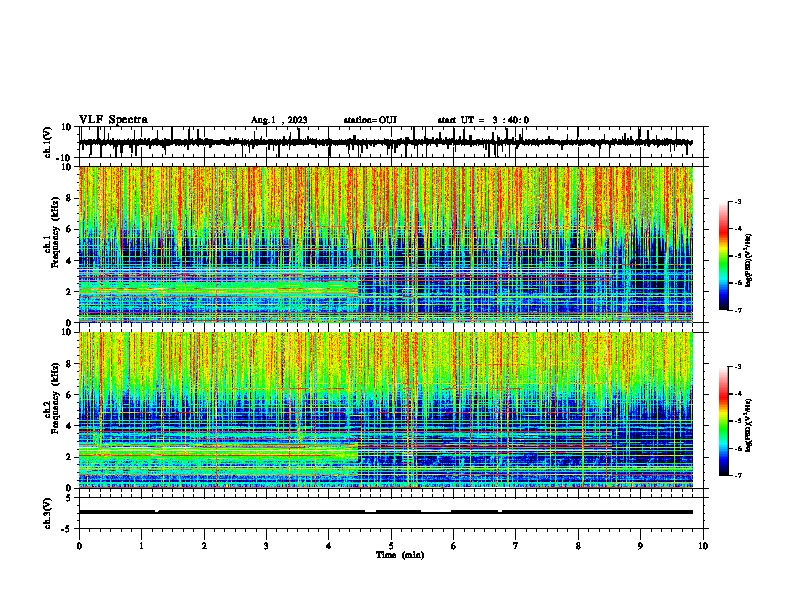Screen dimensions: 792x612
Task: Click the ch.1 color bar's log(PSD) label
Action: point(749,261)
